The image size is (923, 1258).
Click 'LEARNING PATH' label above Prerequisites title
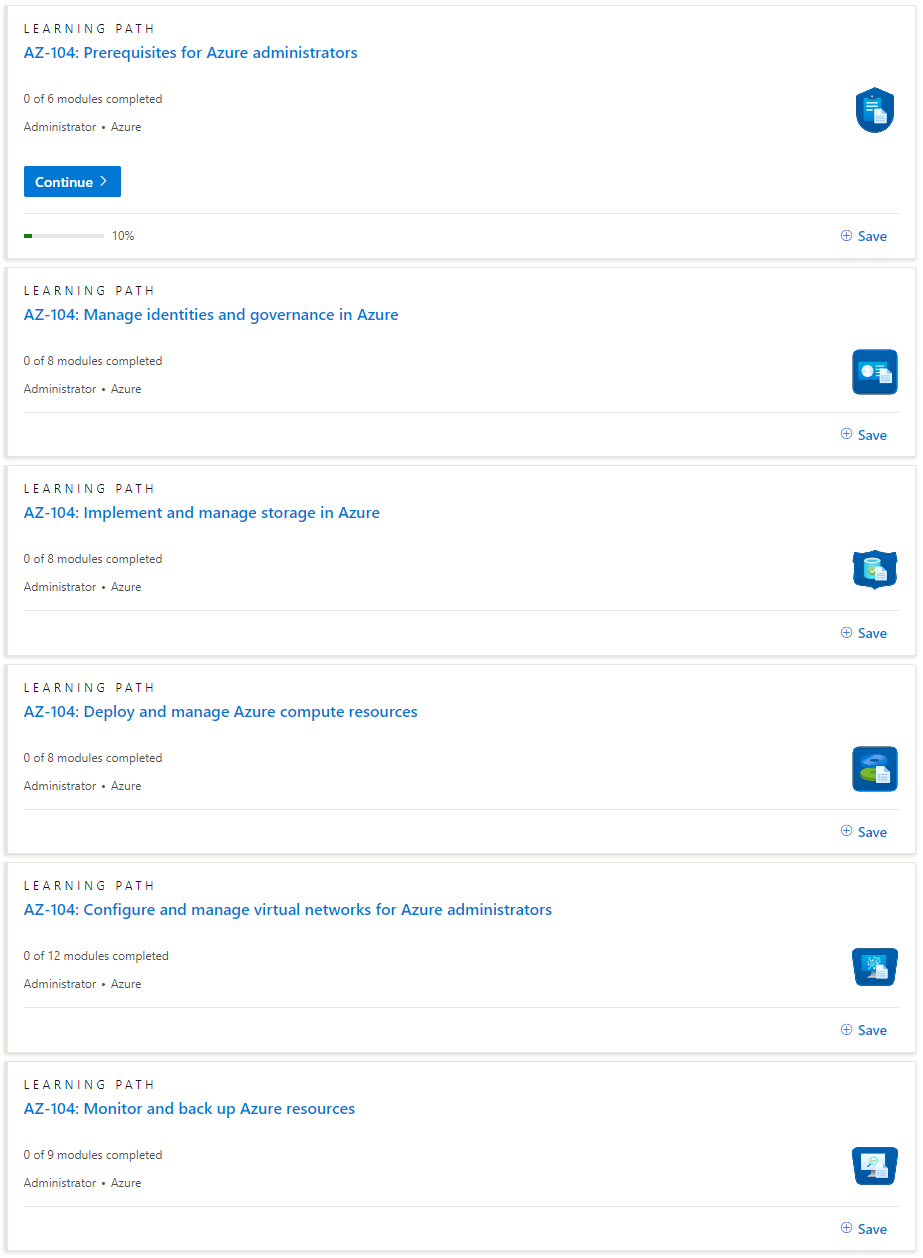pyautogui.click(x=90, y=29)
